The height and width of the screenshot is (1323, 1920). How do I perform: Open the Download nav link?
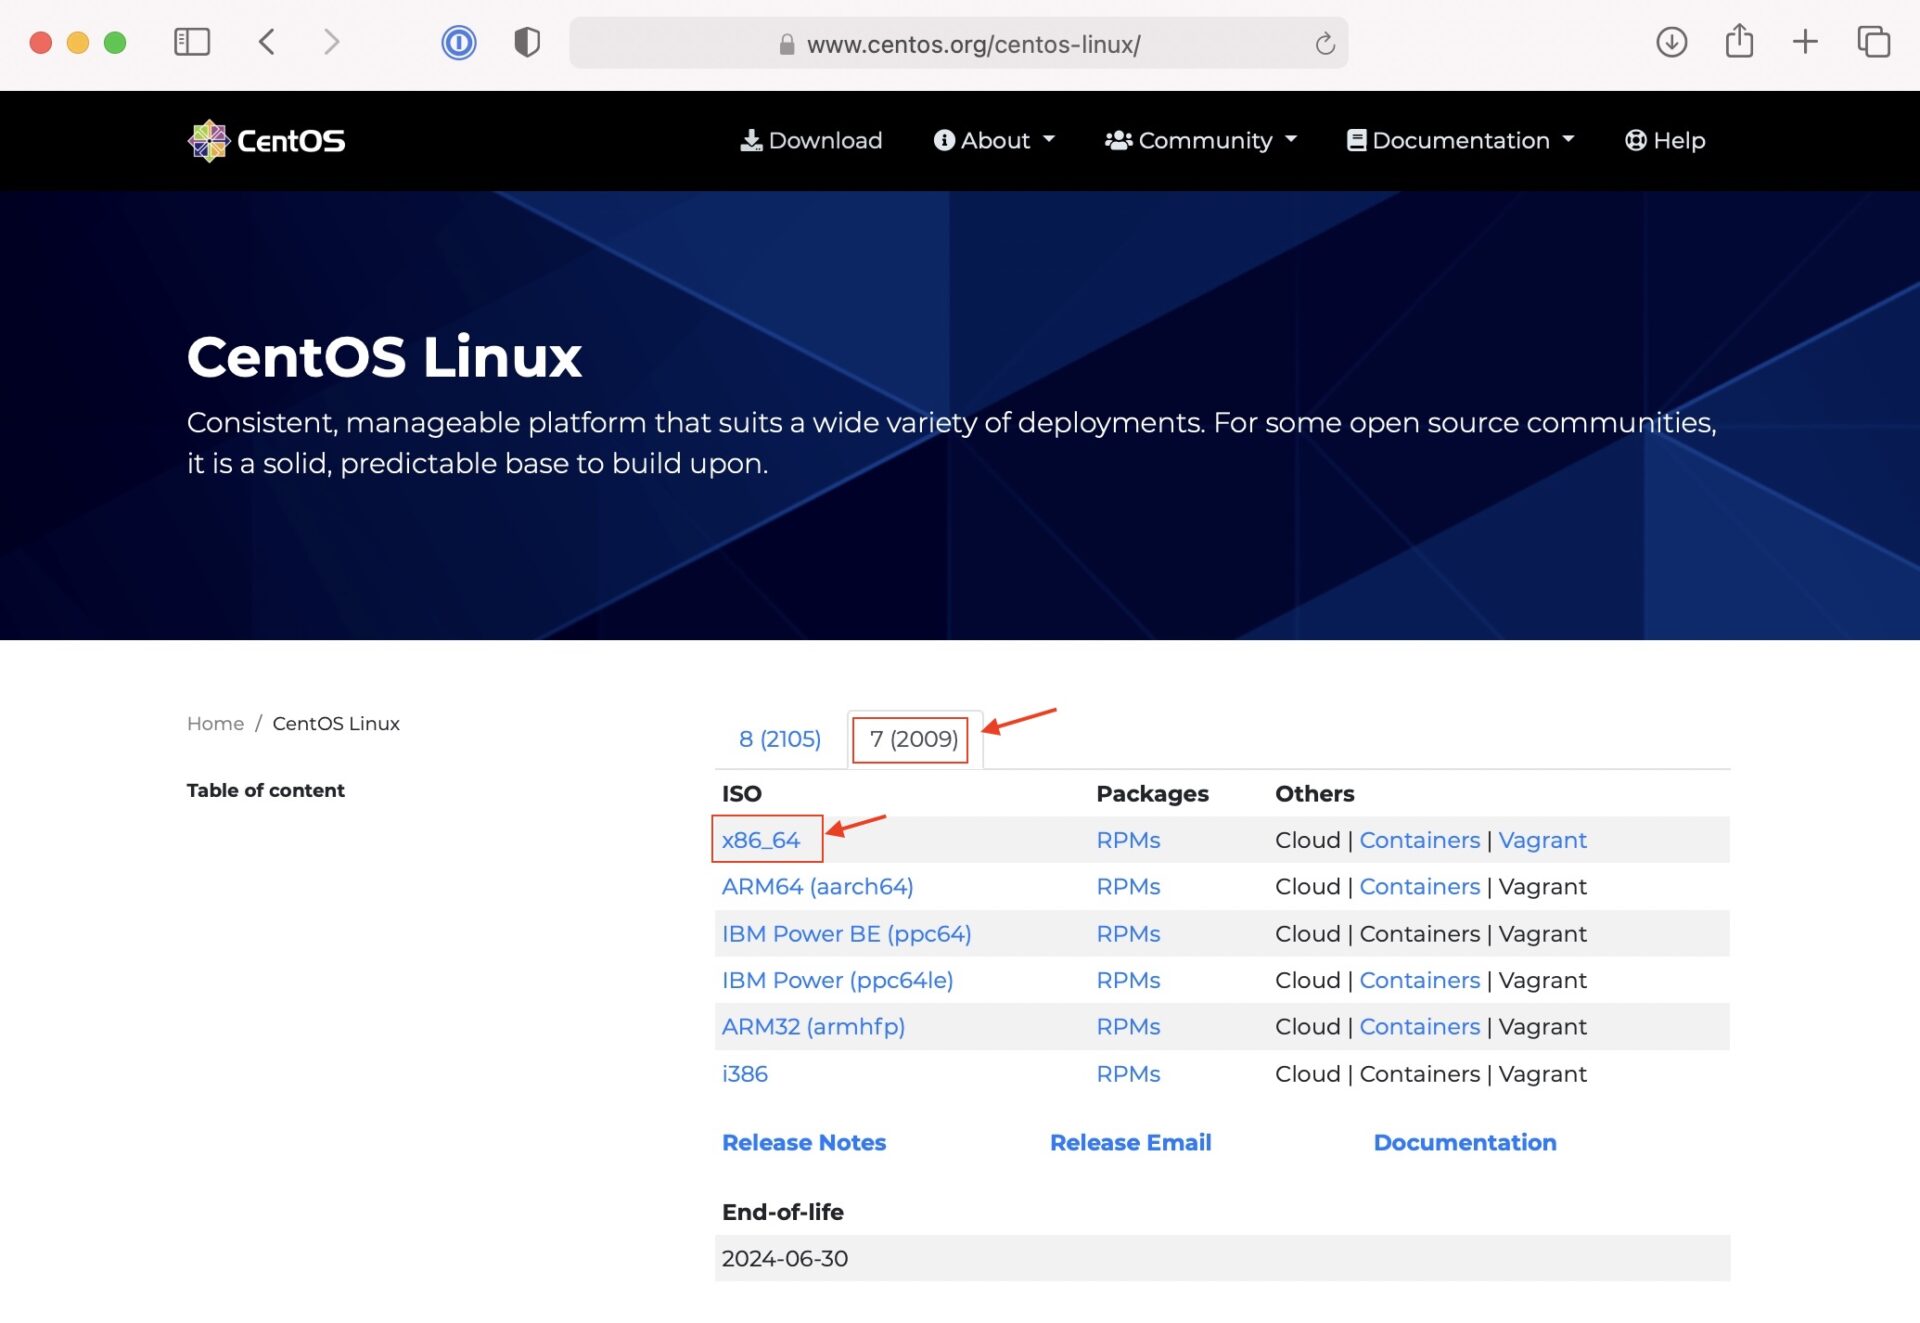click(811, 140)
